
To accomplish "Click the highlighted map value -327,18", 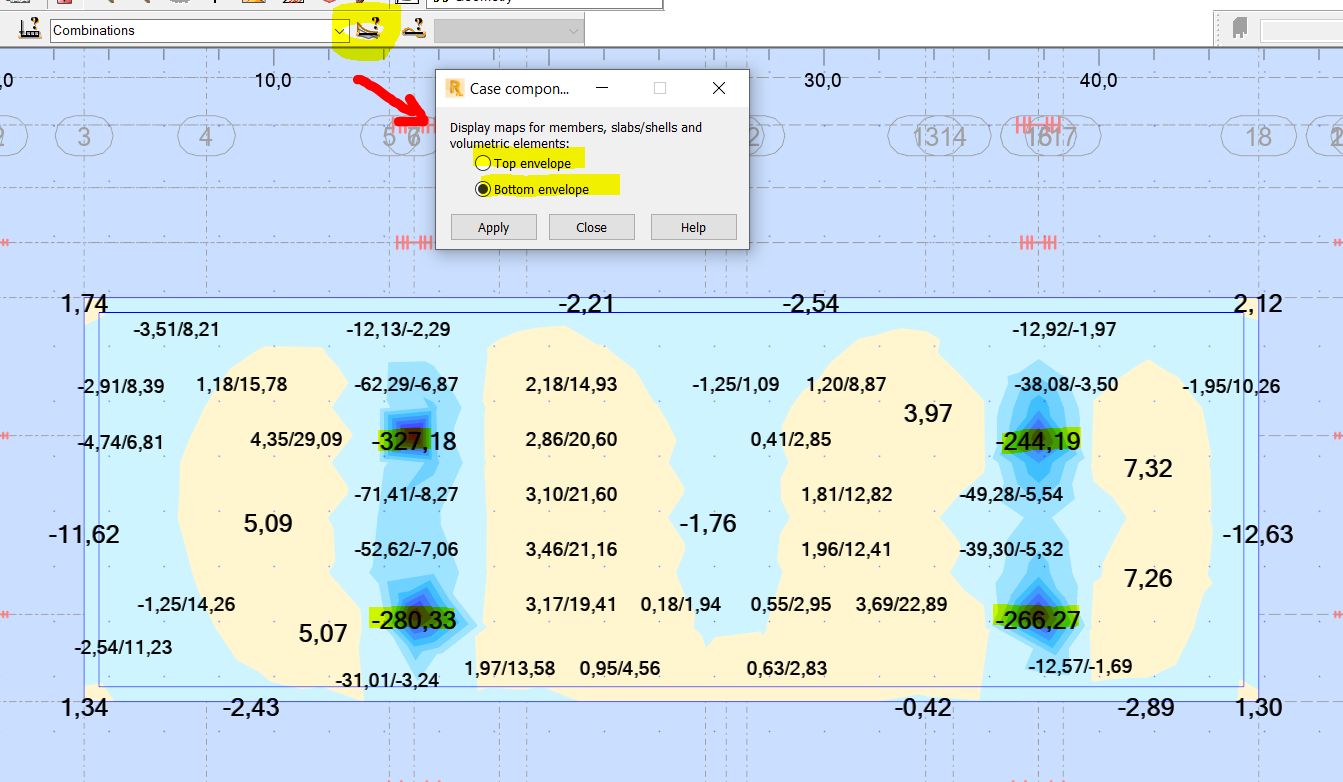I will 412,440.
